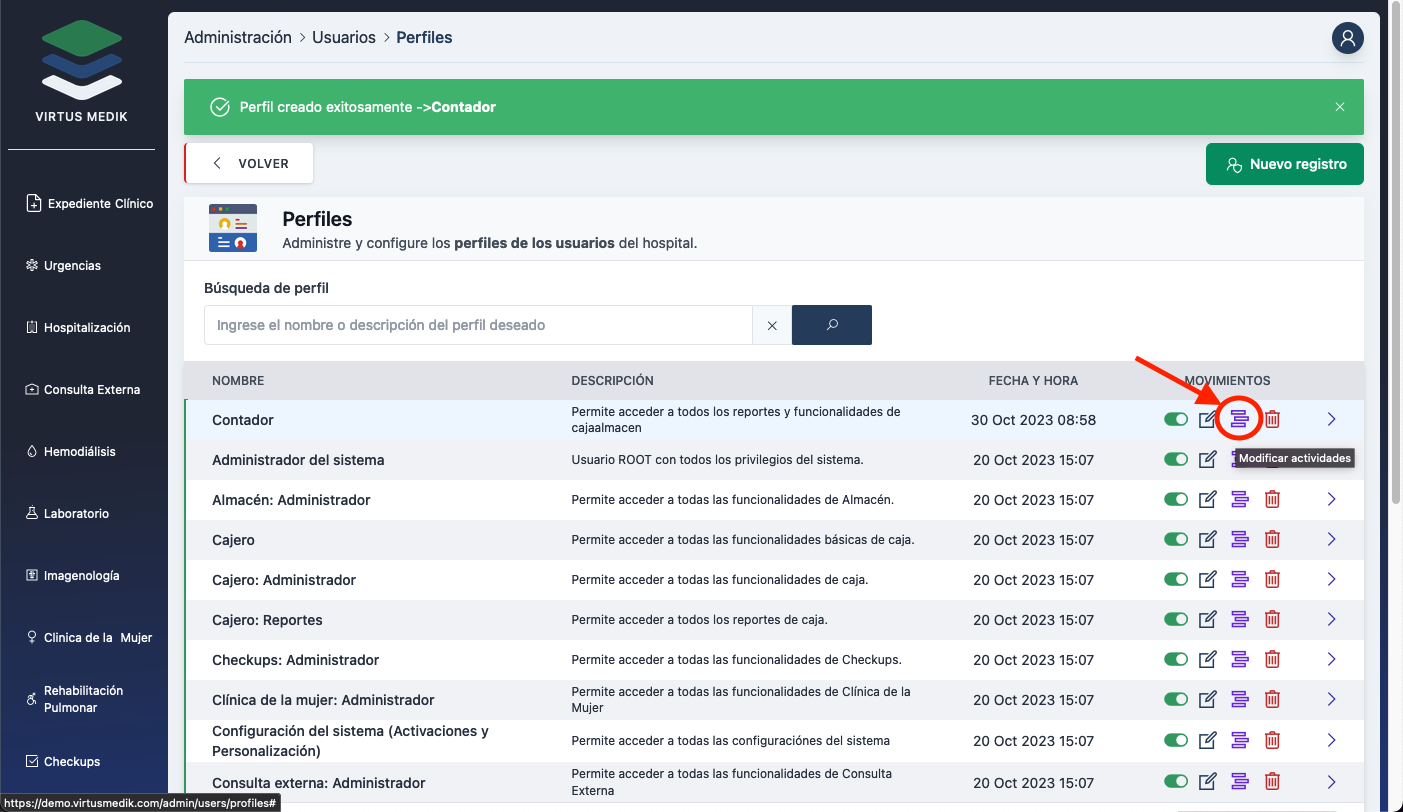Disable the Contador profile toggle
Screen dimensions: 1403x812
coord(1176,420)
